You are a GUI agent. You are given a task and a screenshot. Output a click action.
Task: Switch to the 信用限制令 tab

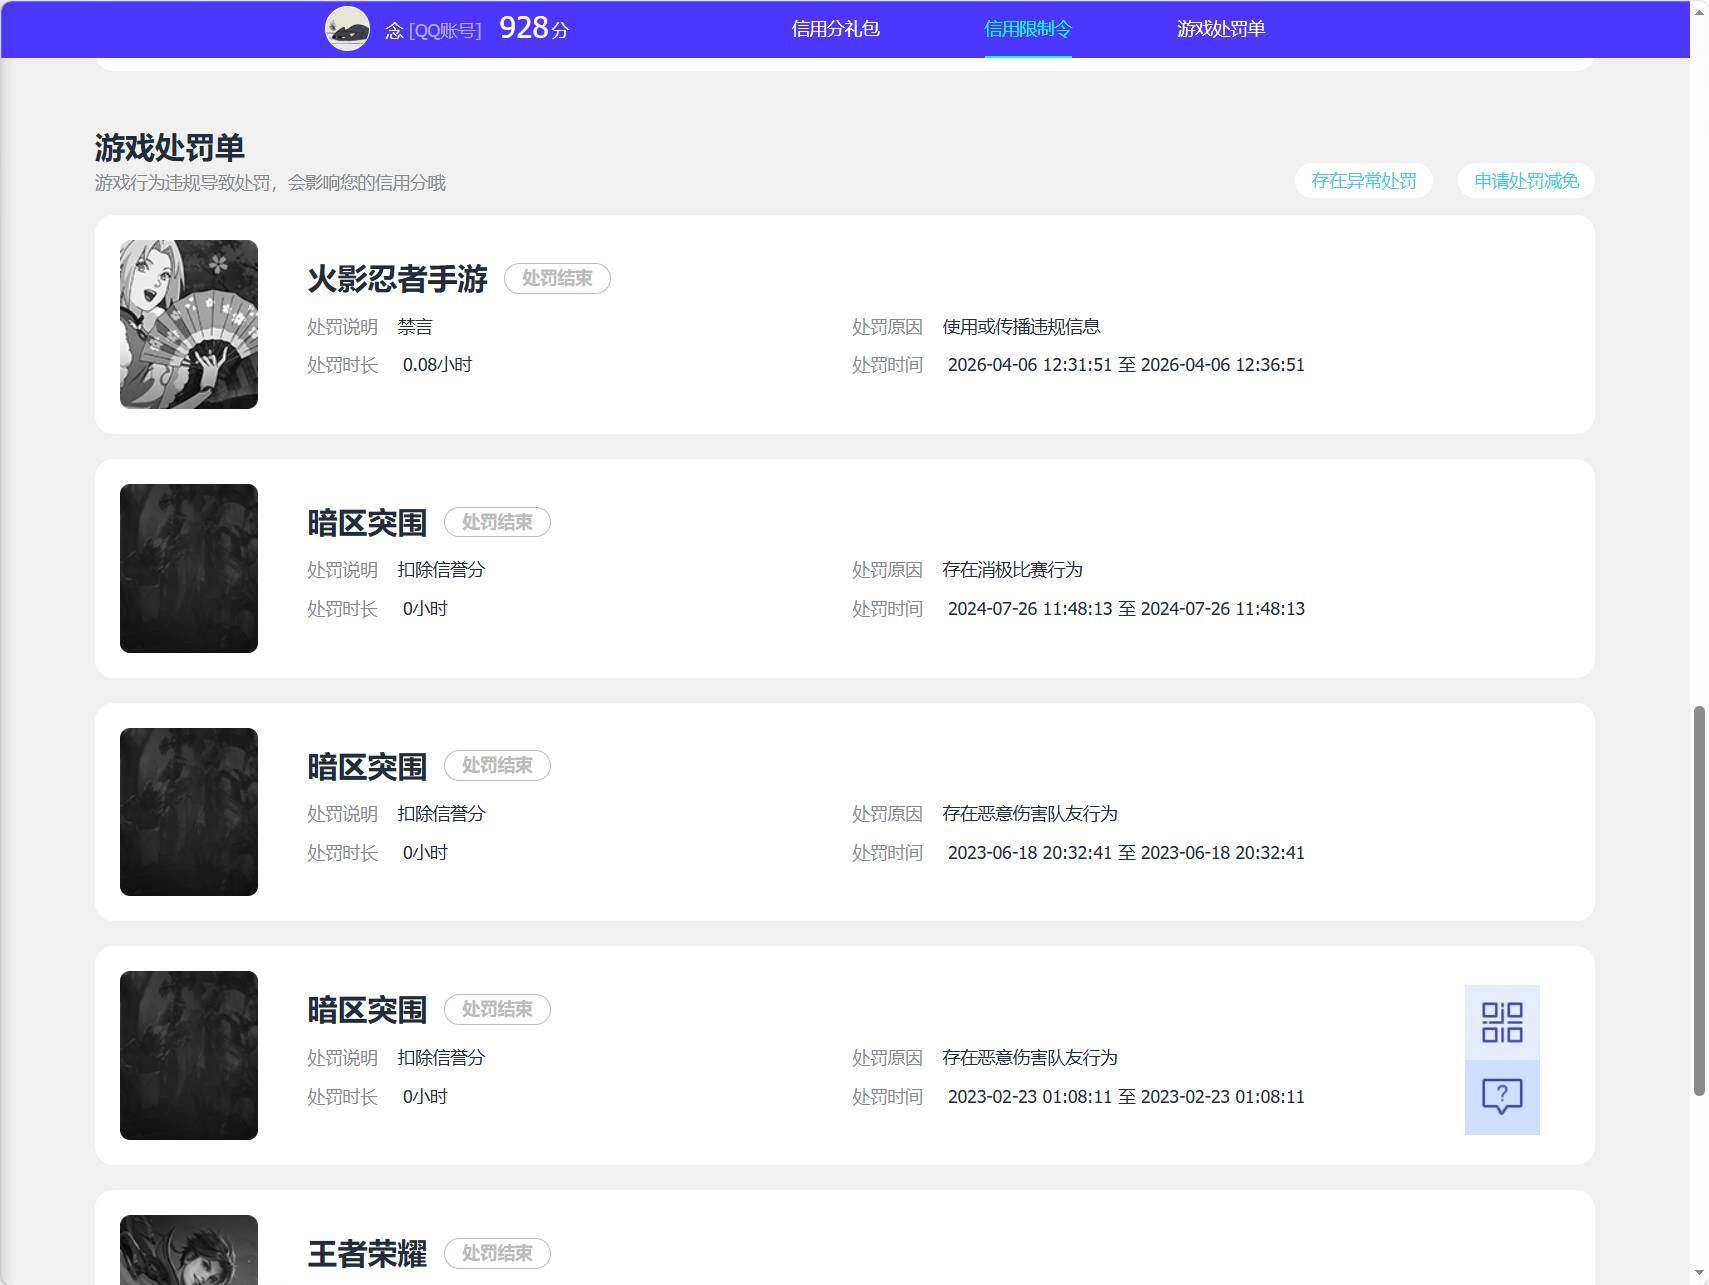(x=1028, y=29)
